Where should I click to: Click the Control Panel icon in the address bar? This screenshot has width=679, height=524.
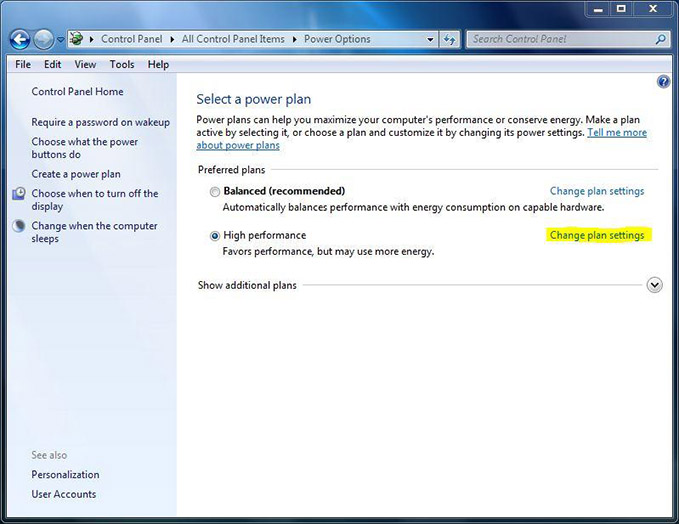pos(76,39)
